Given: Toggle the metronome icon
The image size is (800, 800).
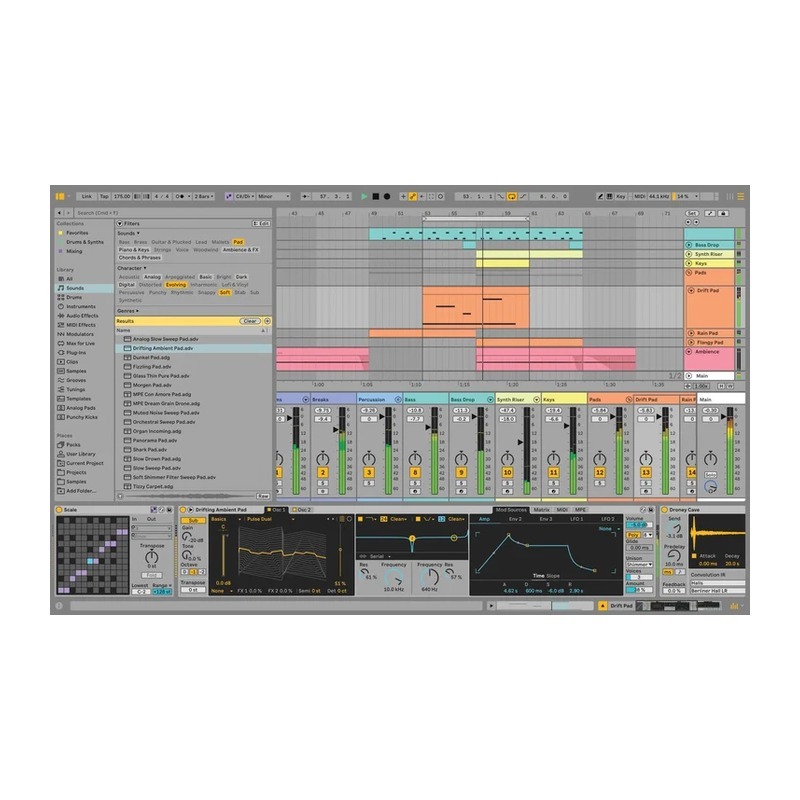Looking at the screenshot, I should tap(180, 196).
